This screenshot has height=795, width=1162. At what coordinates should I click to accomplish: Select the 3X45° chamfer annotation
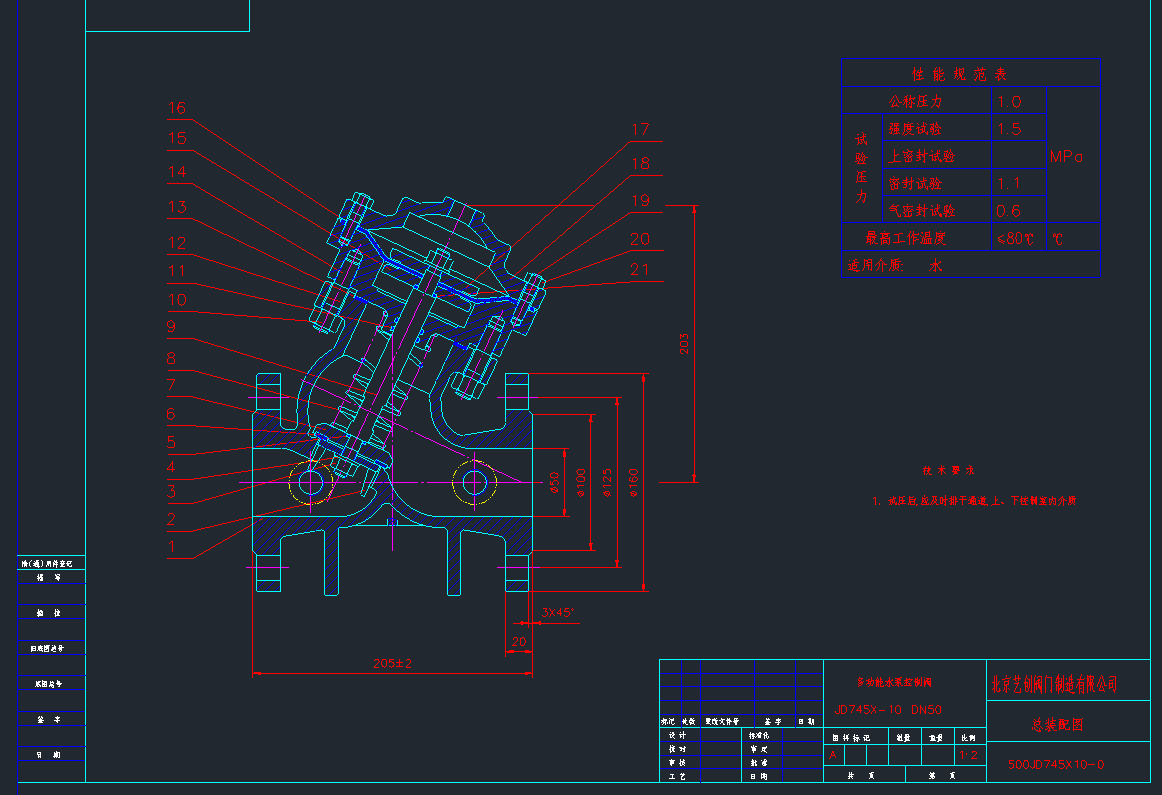pos(557,612)
